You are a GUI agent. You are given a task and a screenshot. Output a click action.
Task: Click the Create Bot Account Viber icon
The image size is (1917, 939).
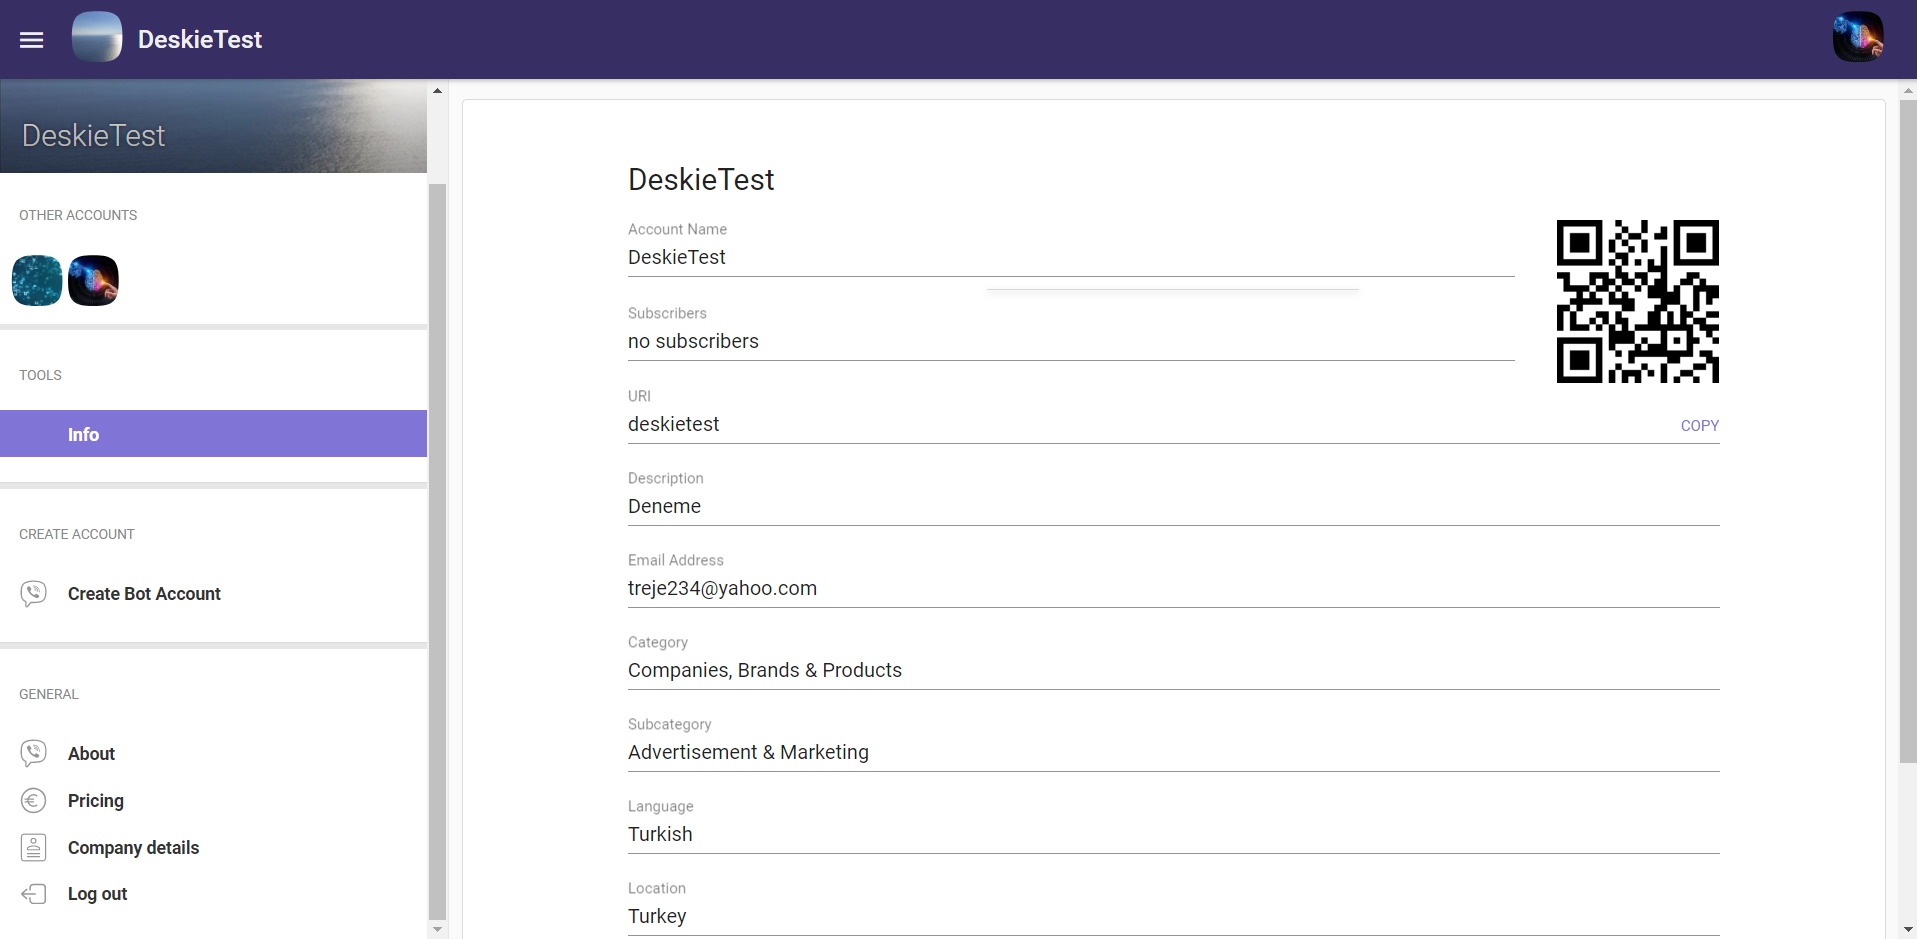coord(34,594)
